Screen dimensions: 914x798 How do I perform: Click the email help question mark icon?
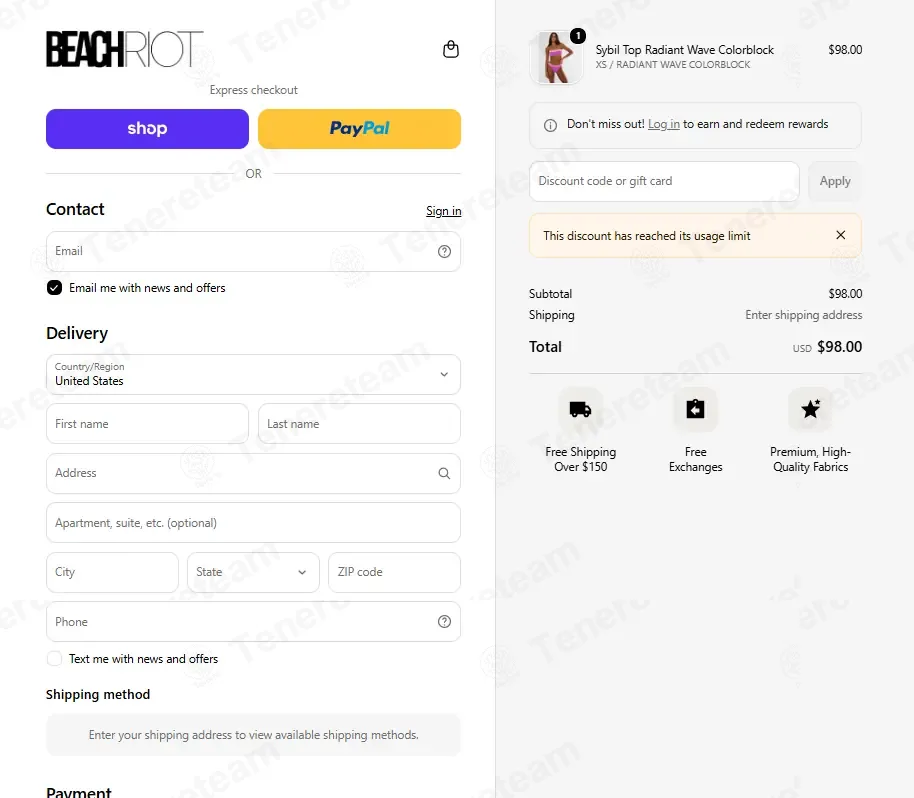[444, 251]
